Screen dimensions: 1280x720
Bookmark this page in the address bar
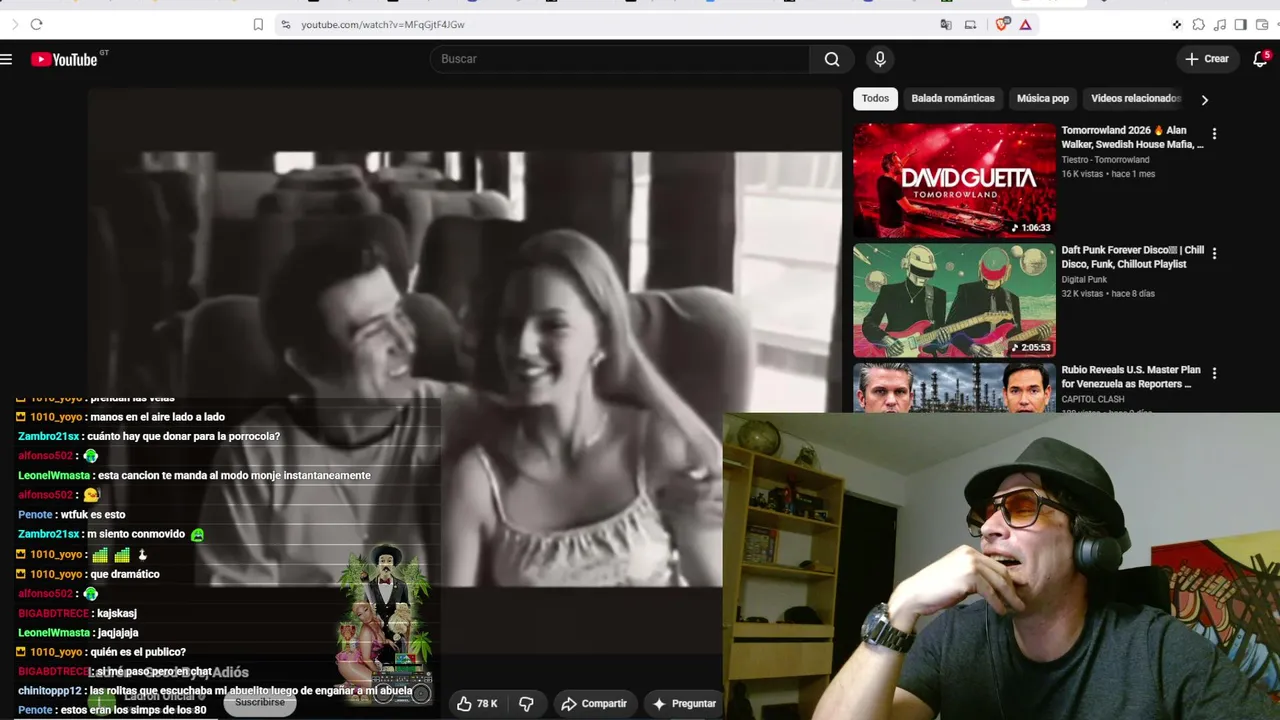click(258, 24)
